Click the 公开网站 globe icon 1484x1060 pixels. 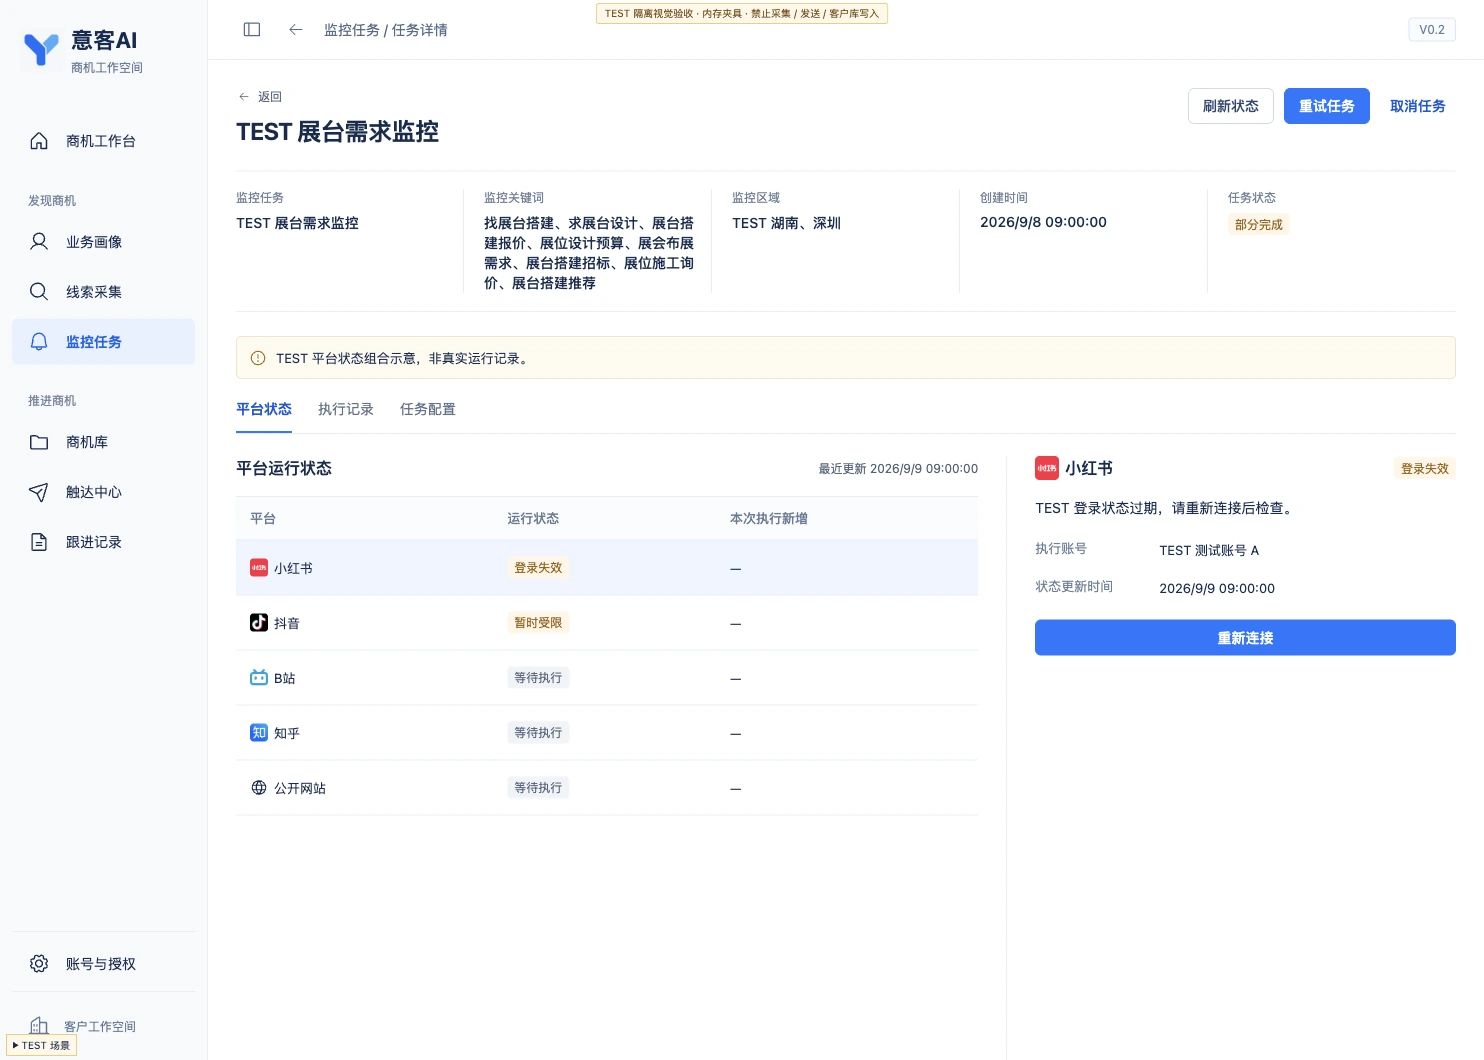[259, 788]
